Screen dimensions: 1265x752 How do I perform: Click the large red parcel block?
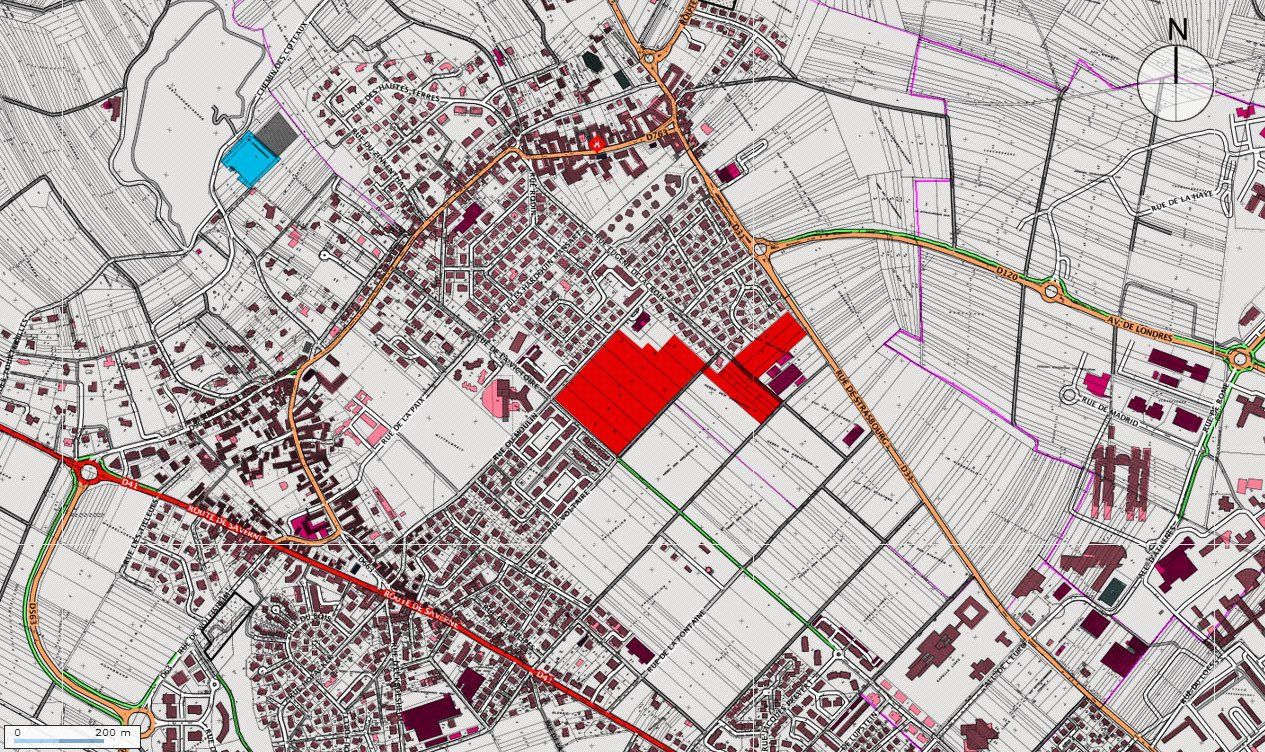click(632, 389)
